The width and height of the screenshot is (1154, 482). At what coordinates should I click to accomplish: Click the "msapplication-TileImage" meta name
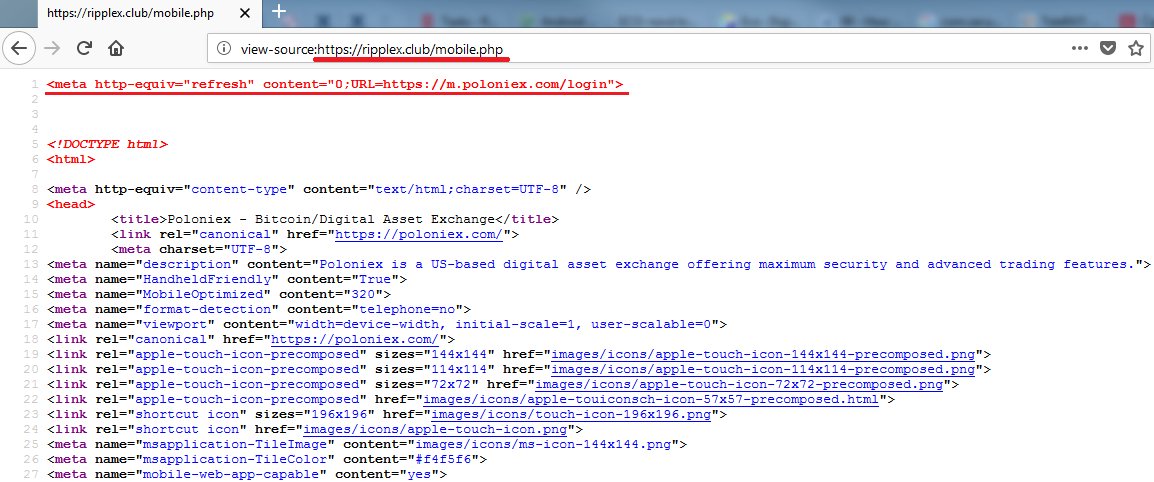tap(235, 444)
